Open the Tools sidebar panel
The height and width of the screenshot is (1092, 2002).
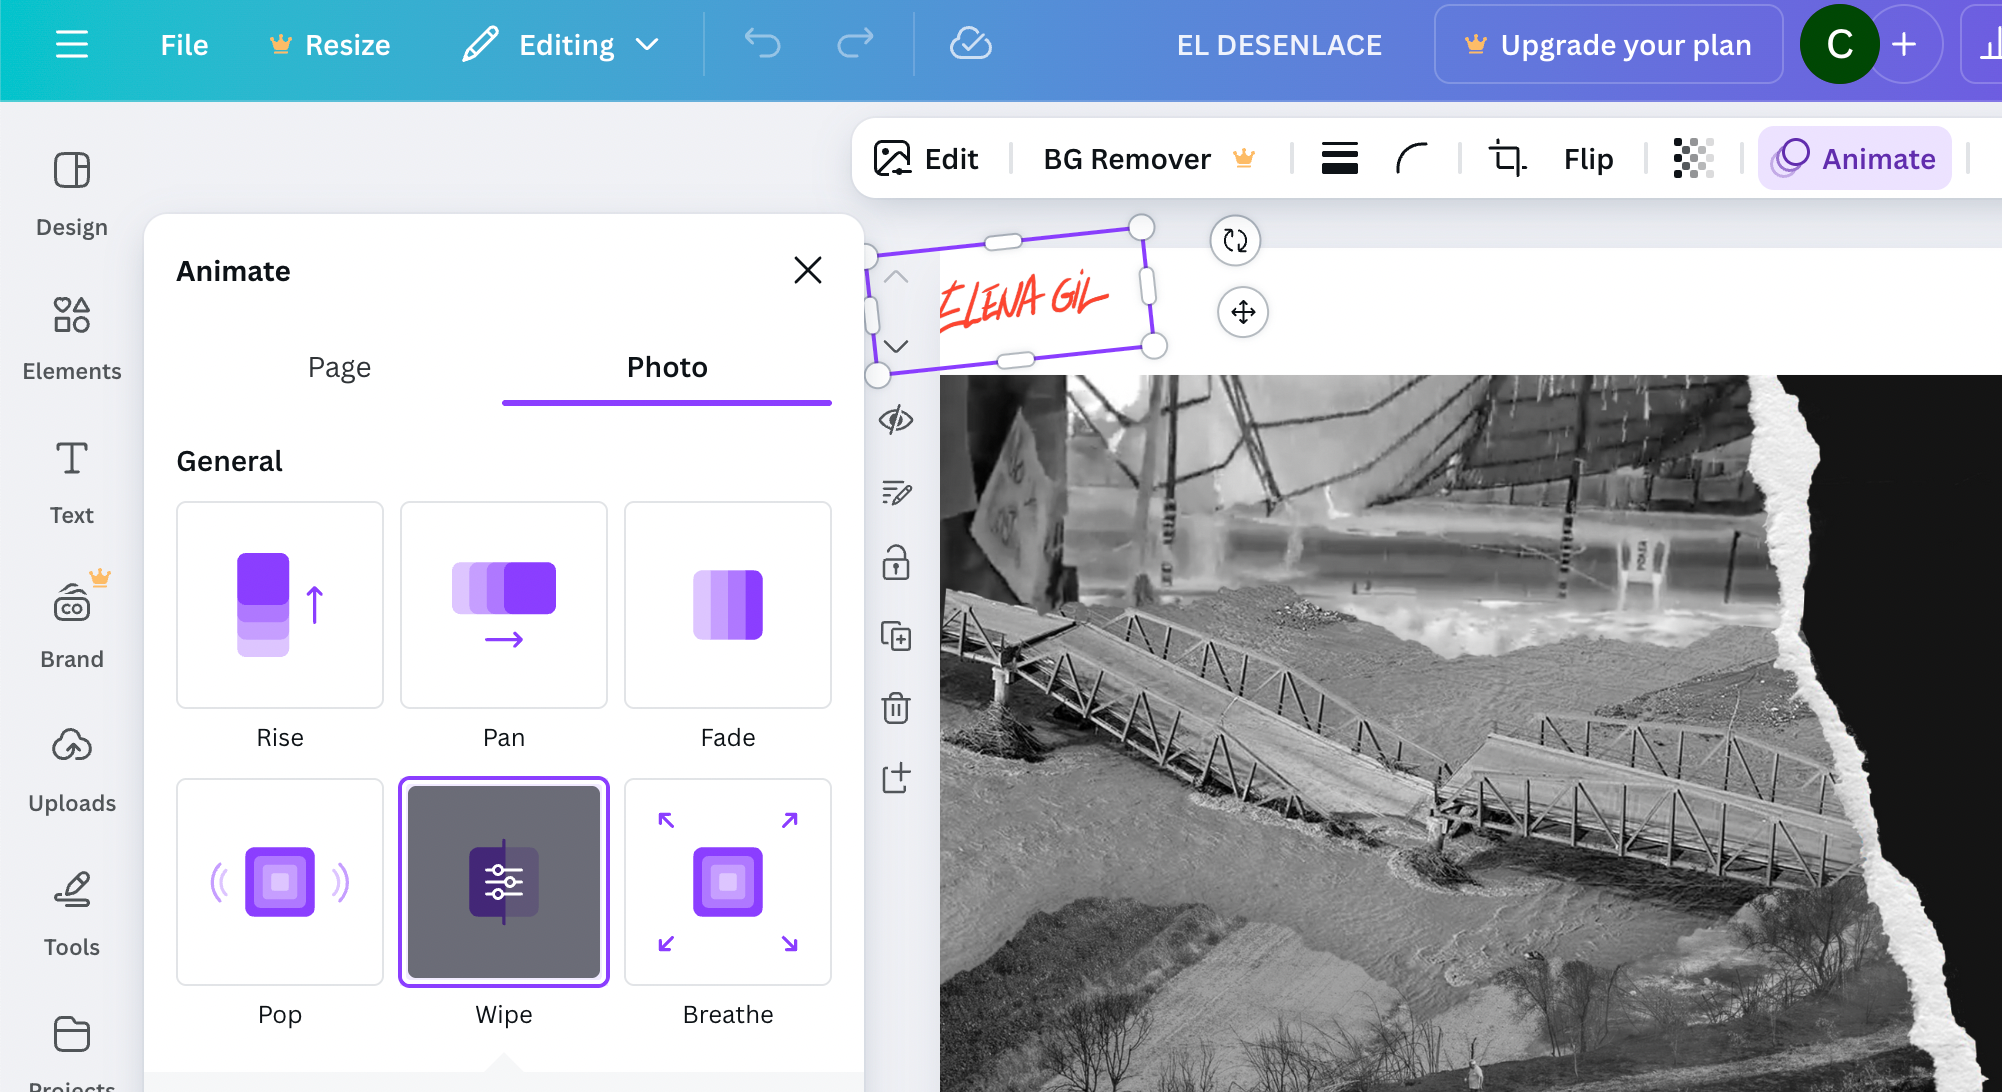tap(72, 914)
